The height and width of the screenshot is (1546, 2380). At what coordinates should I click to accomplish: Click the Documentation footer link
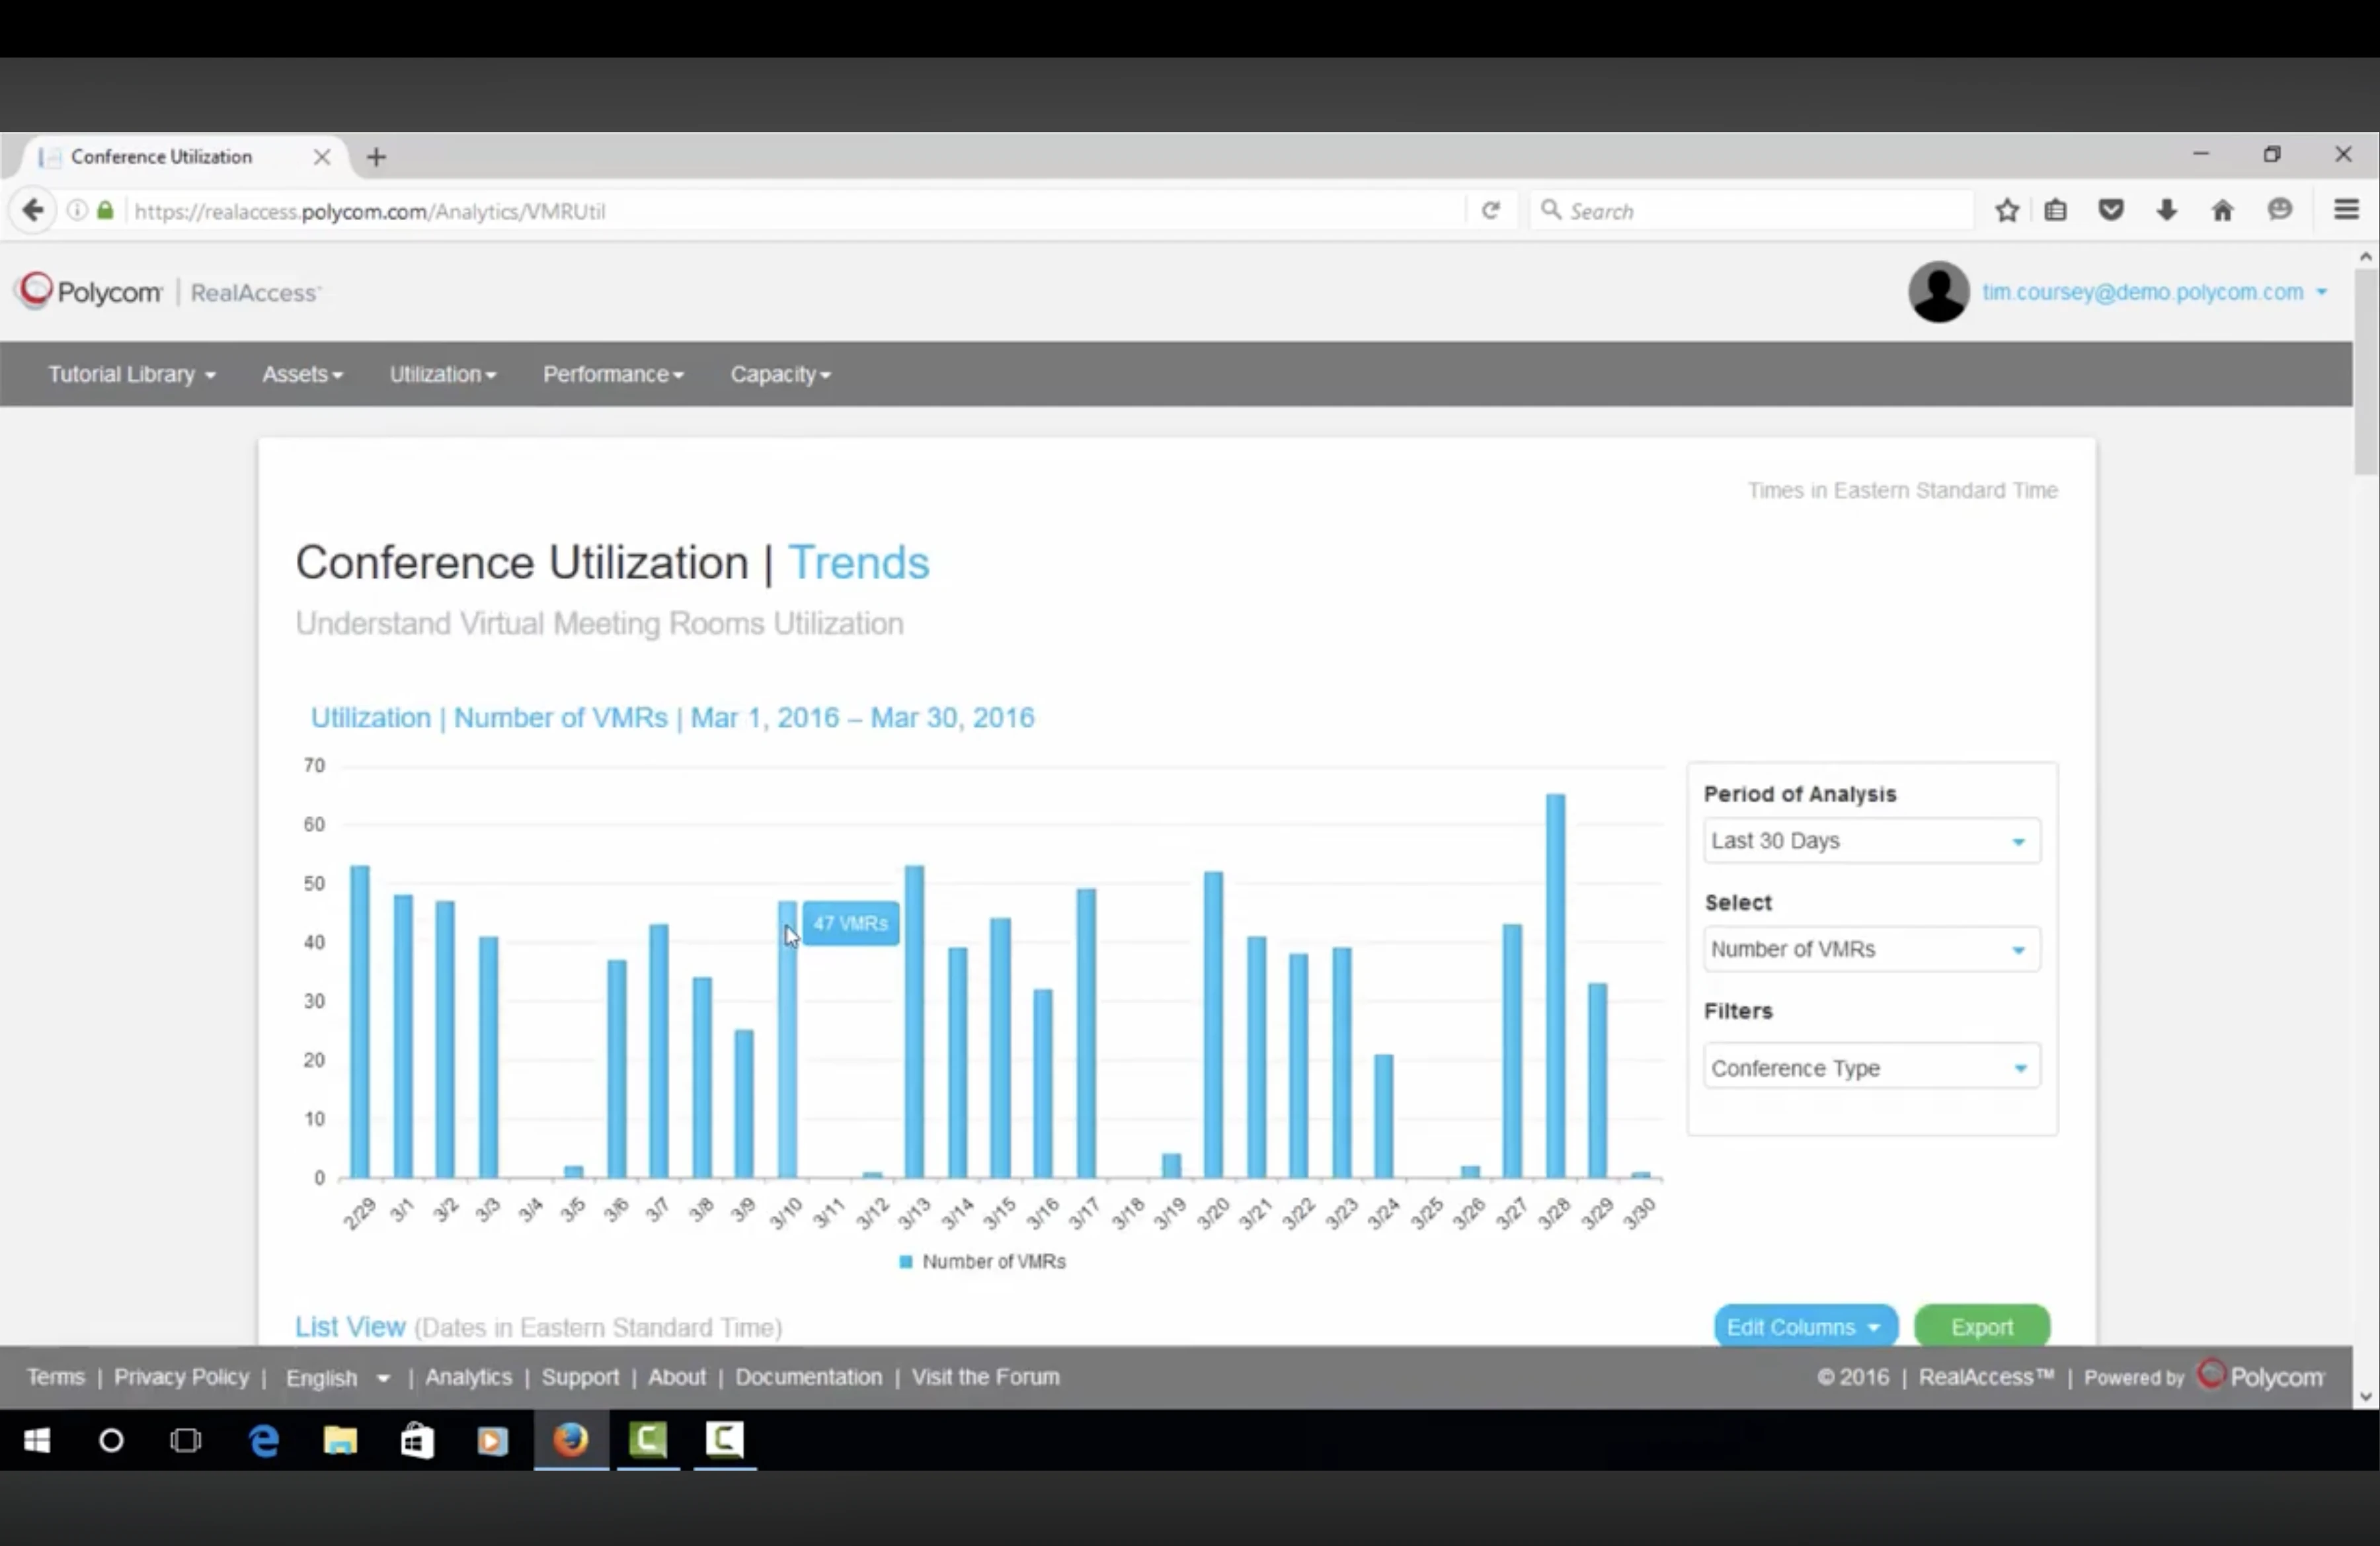[808, 1377]
